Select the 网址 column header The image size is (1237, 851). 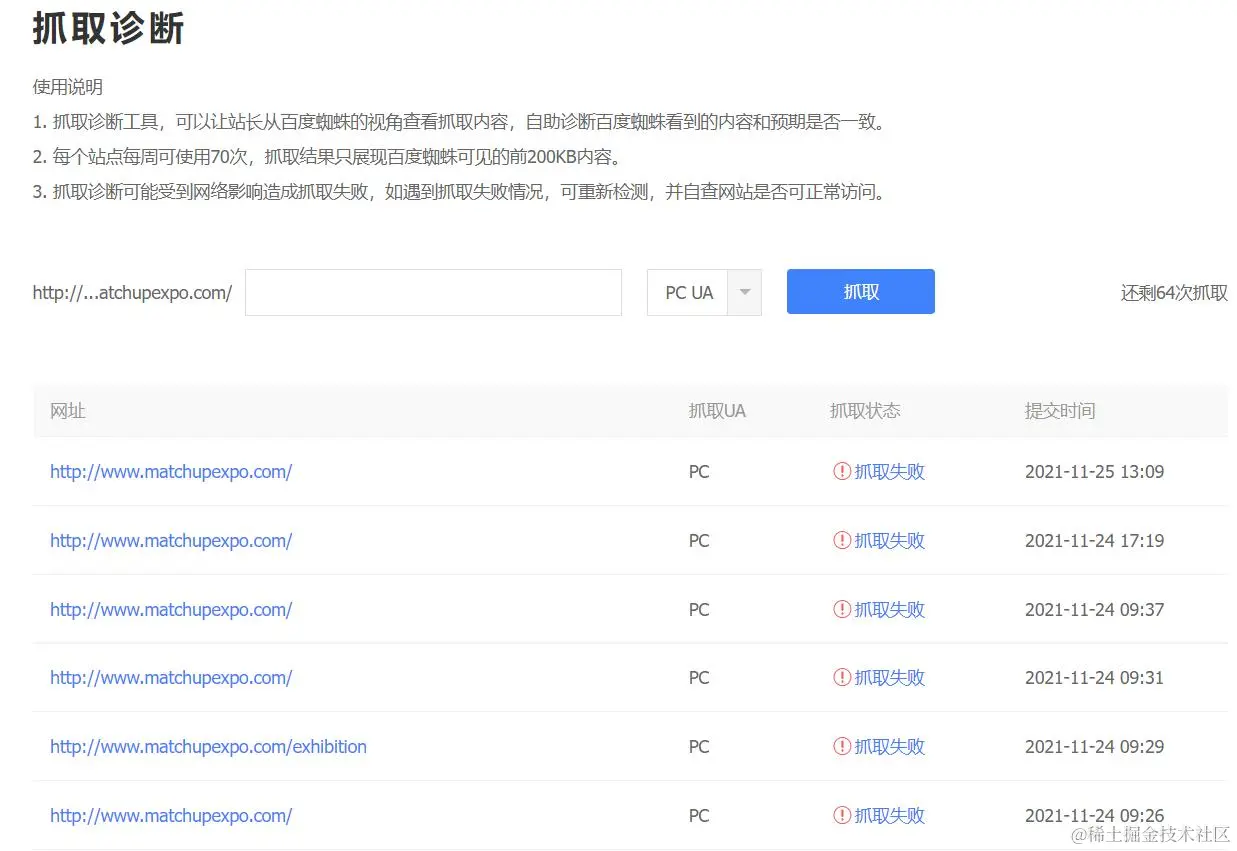click(67, 410)
